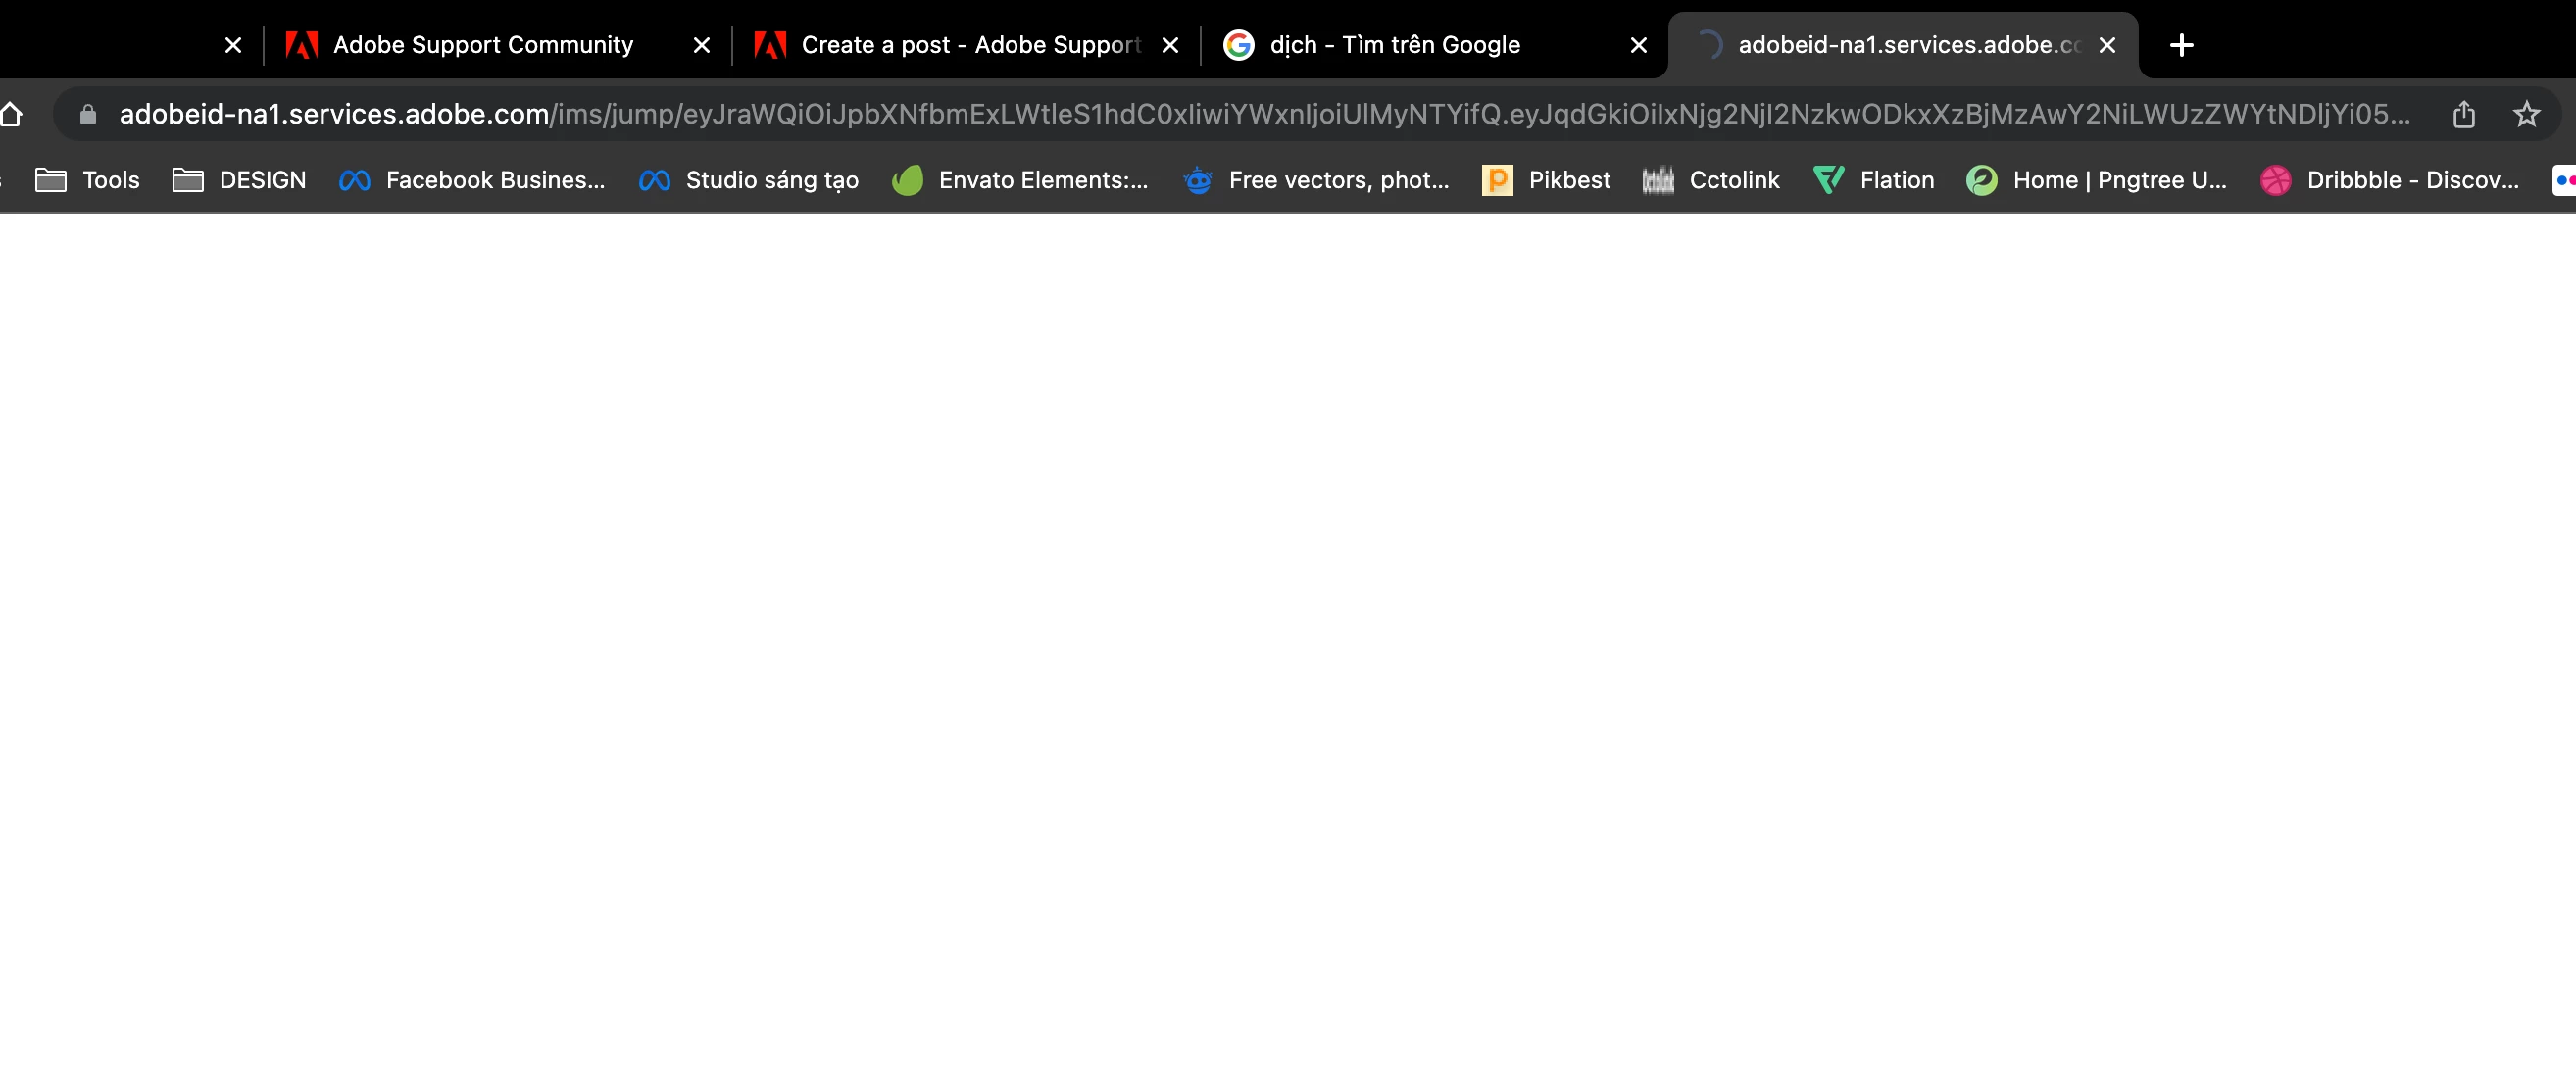Click the Share page icon
The height and width of the screenshot is (1092, 2576).
click(2463, 115)
